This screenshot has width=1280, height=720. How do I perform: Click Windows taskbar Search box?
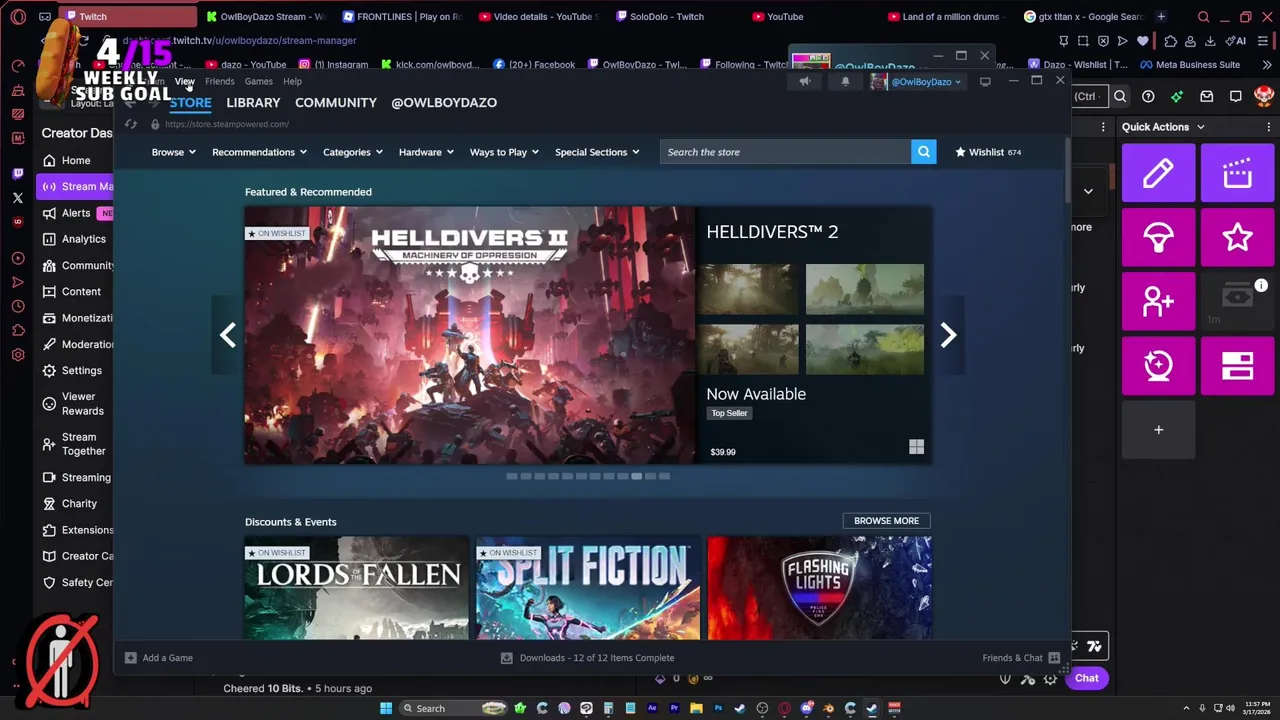pyautogui.click(x=452, y=708)
